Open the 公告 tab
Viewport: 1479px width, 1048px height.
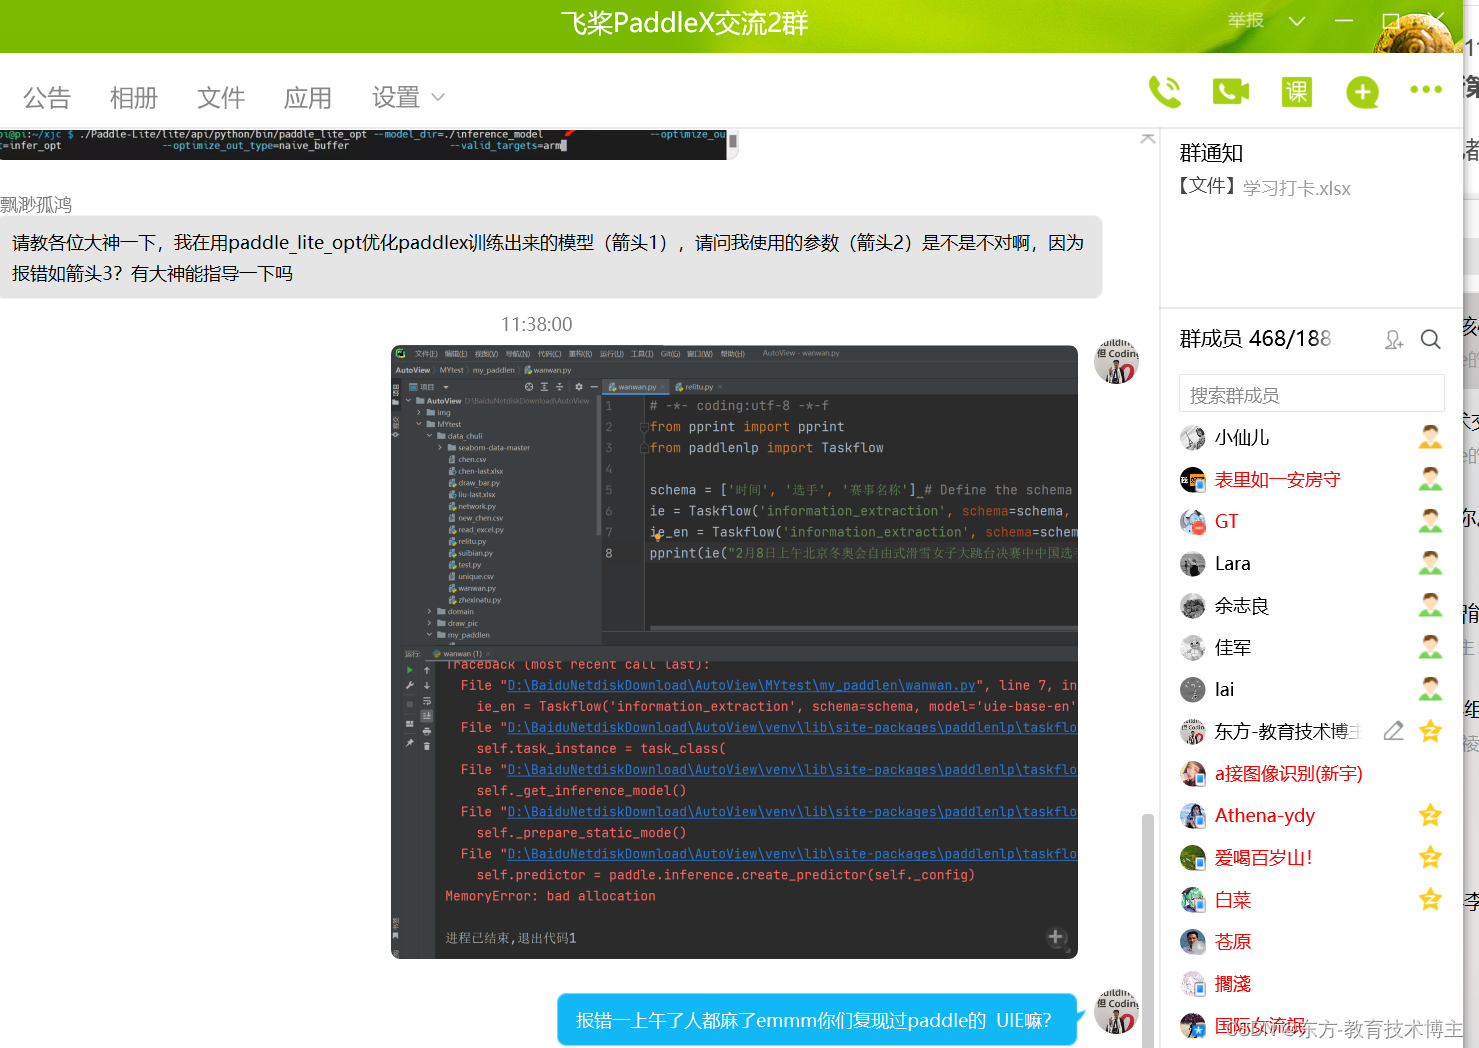tap(47, 97)
